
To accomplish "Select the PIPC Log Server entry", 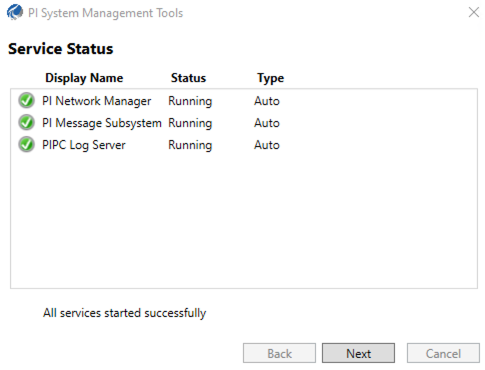I will tap(244, 145).
